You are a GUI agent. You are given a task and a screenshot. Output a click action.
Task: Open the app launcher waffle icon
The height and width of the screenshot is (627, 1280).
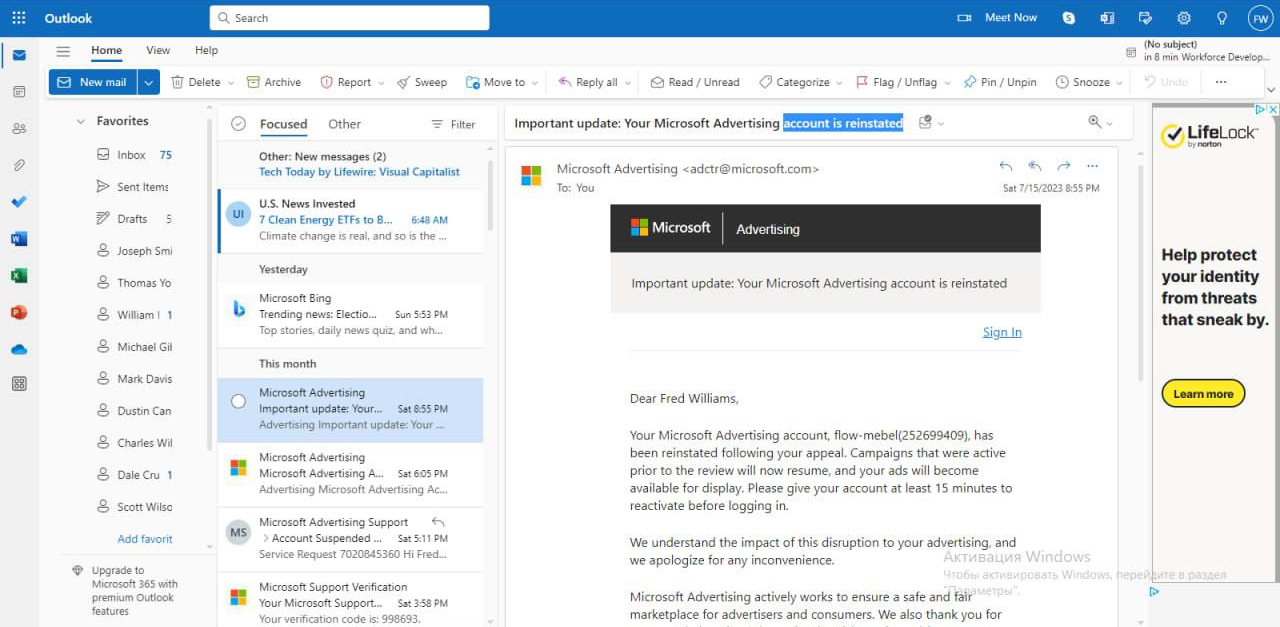point(19,18)
